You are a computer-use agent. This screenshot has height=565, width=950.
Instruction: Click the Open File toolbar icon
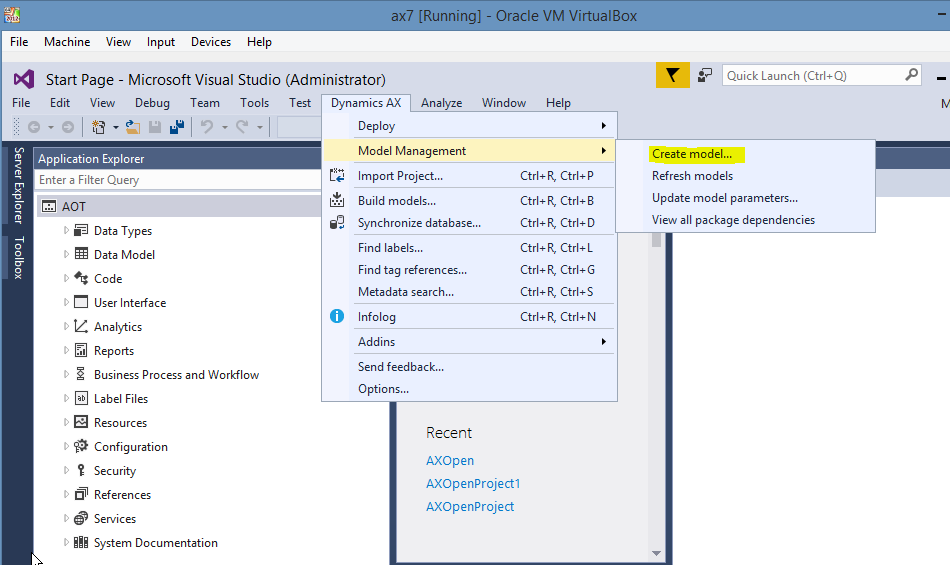[133, 127]
